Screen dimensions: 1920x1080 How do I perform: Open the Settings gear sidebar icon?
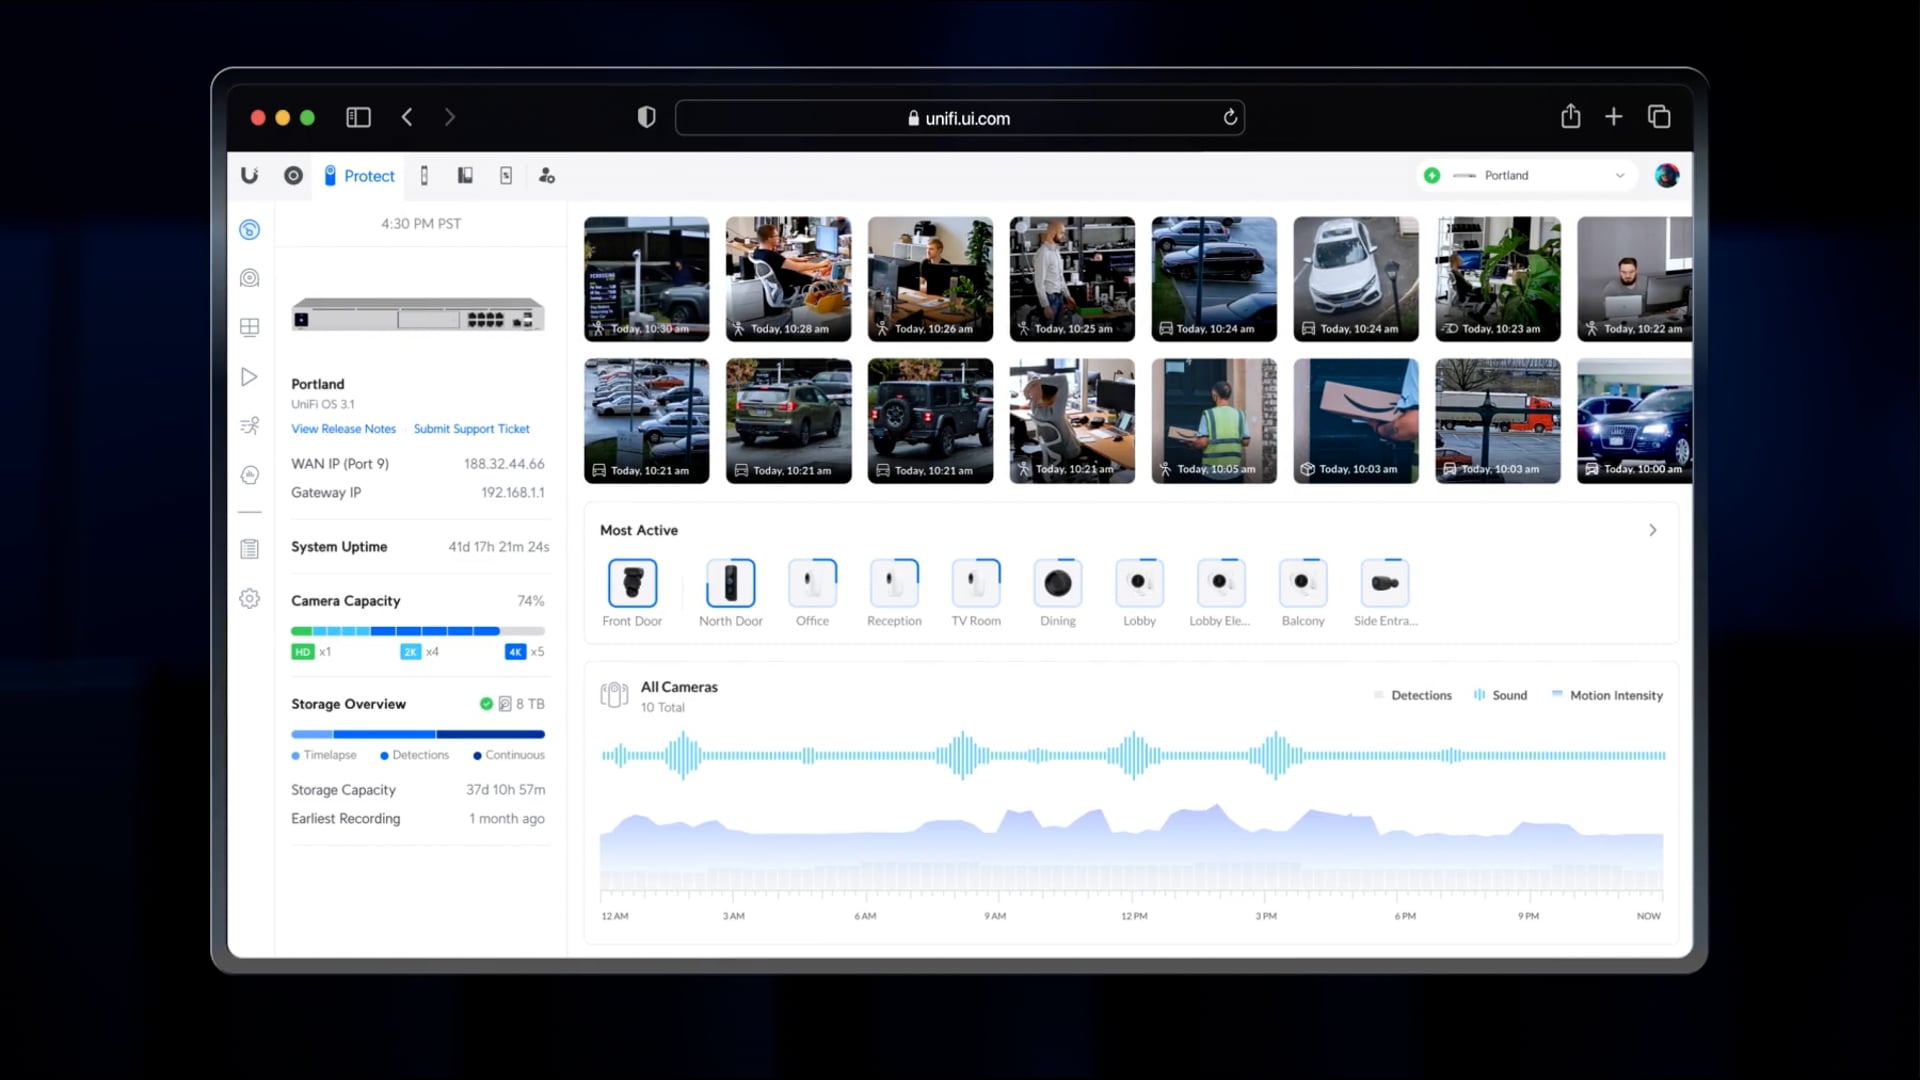point(250,598)
